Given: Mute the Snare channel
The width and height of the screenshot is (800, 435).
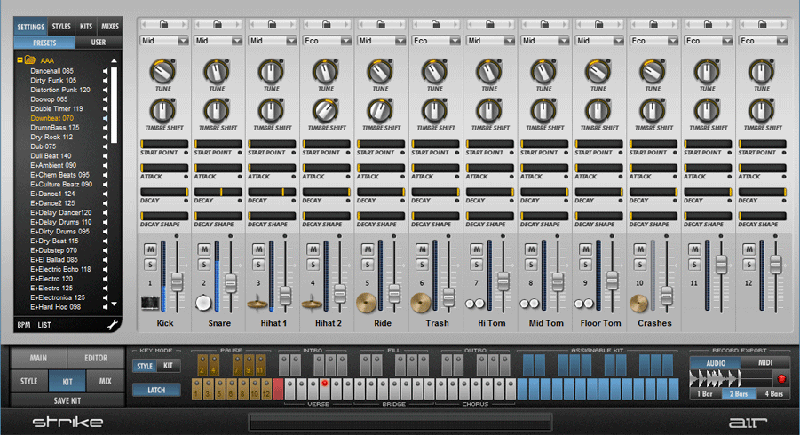Looking at the screenshot, I should 204,249.
